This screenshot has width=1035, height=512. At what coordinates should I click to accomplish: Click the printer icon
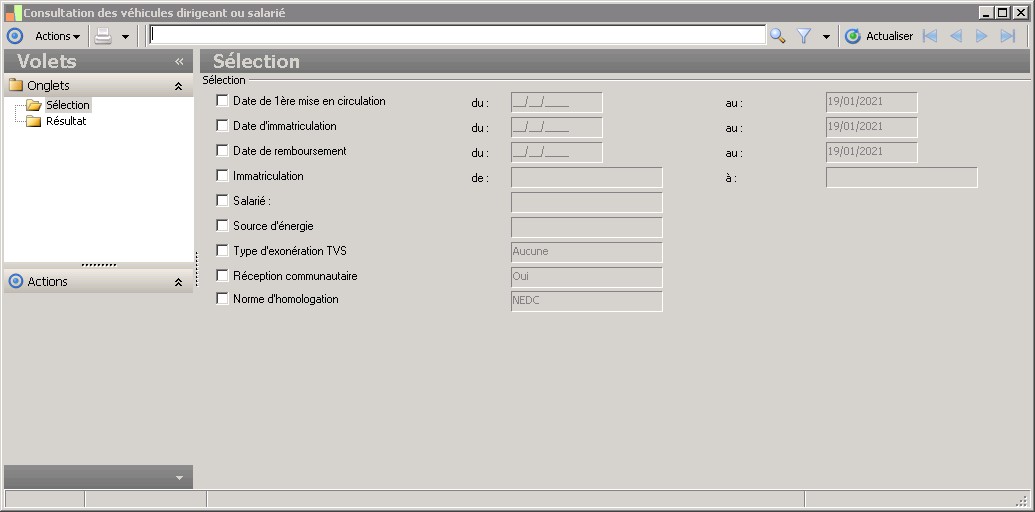(x=103, y=36)
